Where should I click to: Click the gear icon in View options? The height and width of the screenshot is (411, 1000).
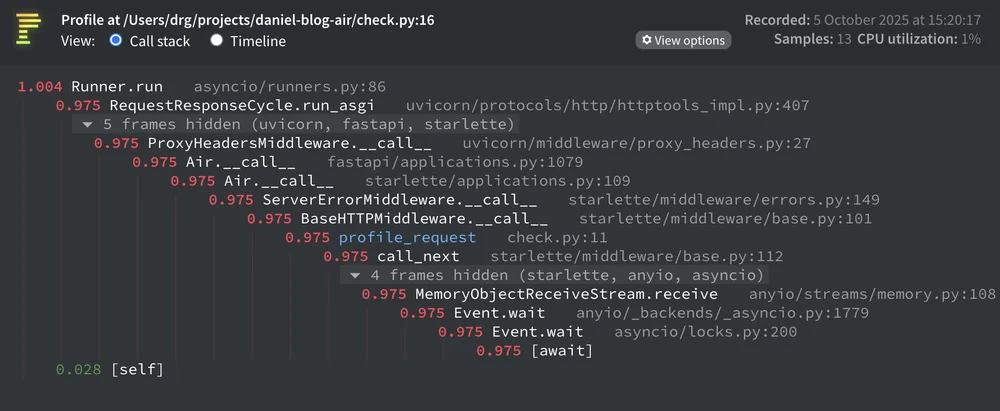tap(647, 40)
